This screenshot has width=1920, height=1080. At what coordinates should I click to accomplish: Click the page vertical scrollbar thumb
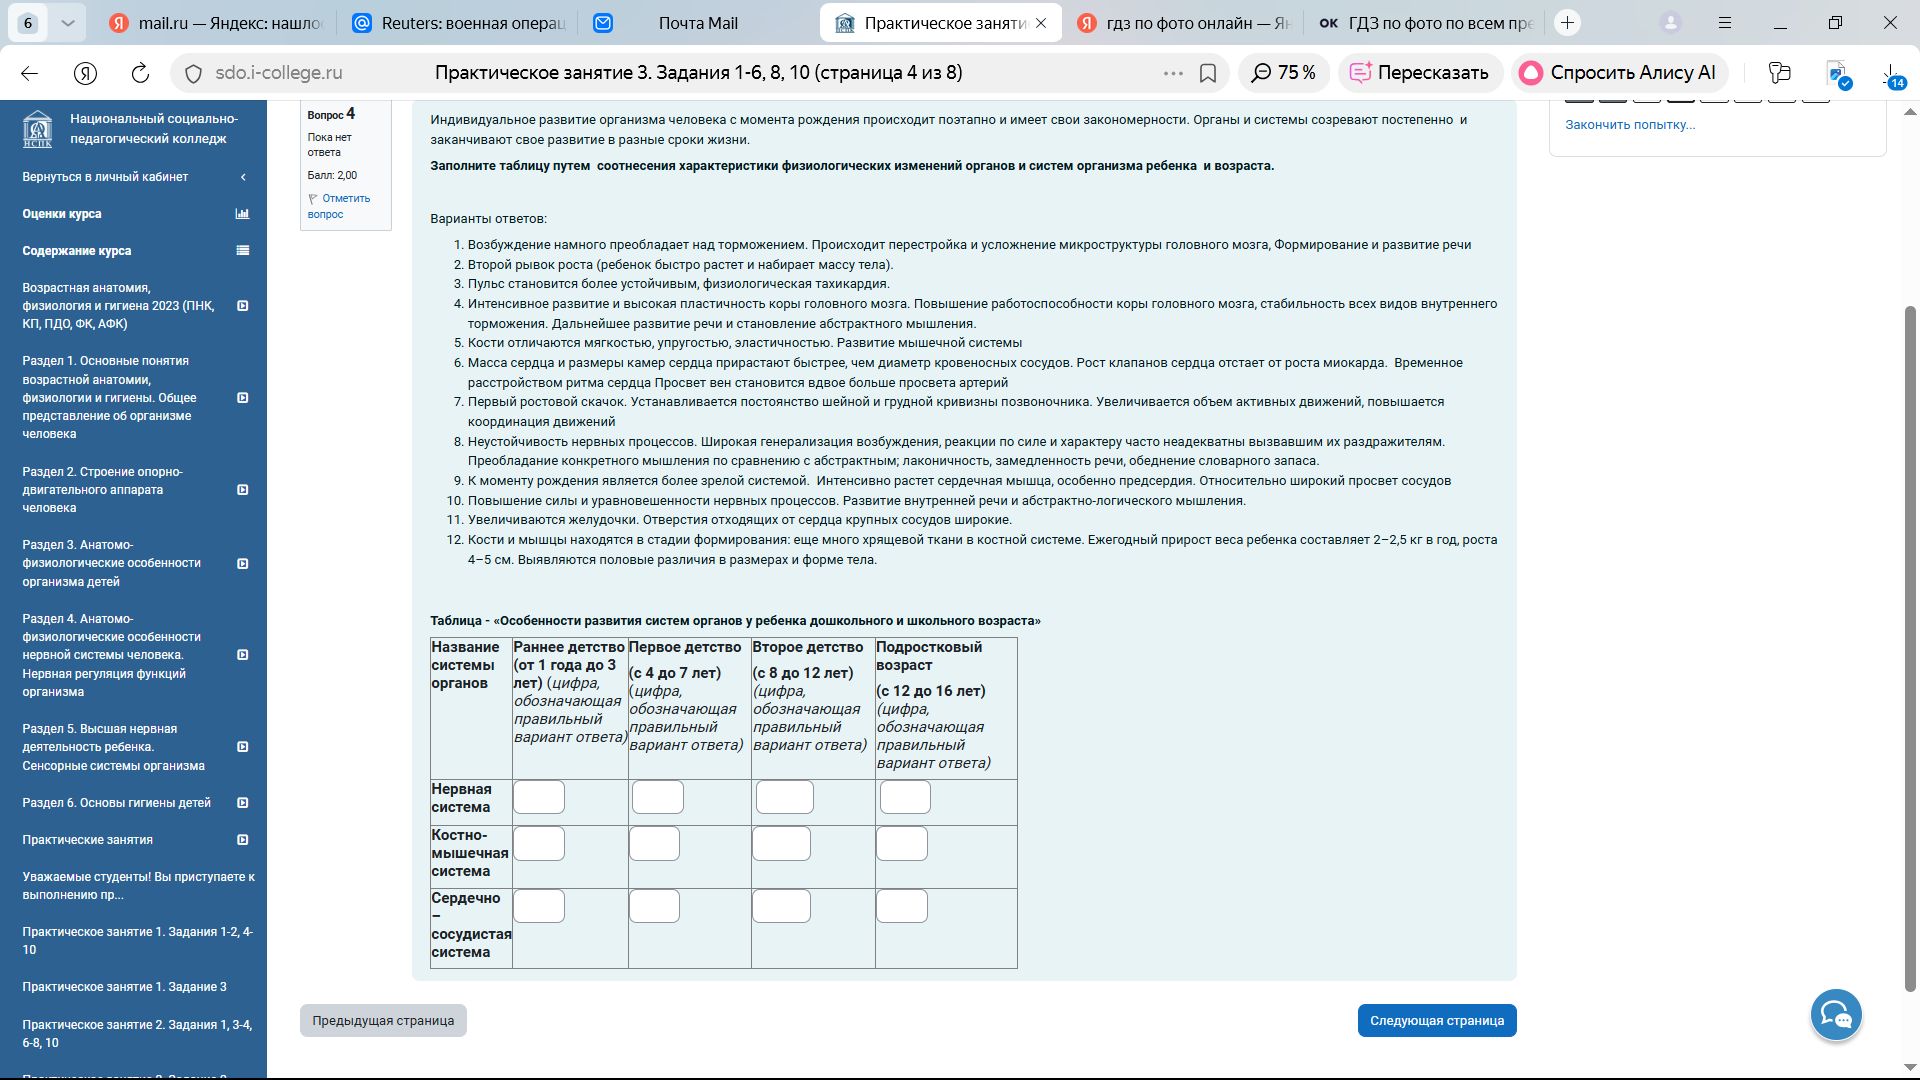click(1910, 648)
